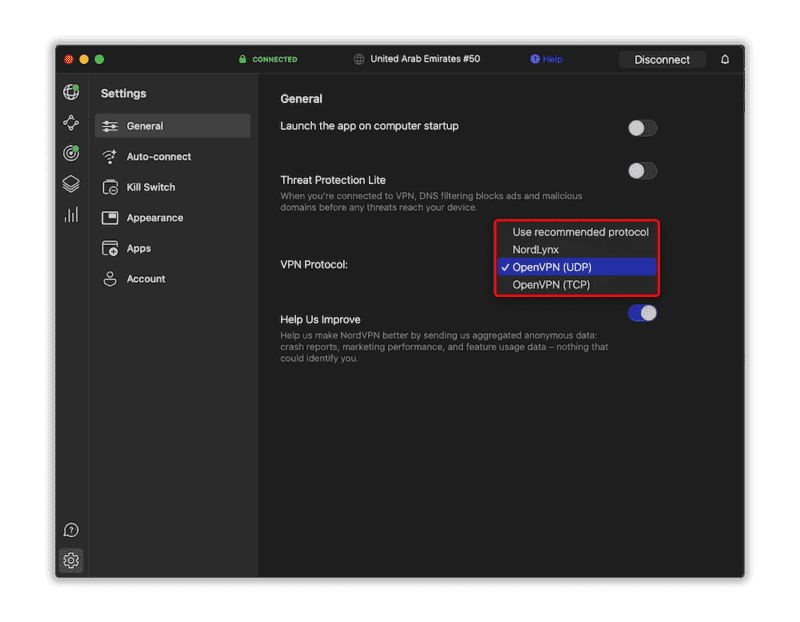Viewport: 800px width, 622px height.
Task: Turn on Threat Protection Lite switch
Action: [642, 171]
